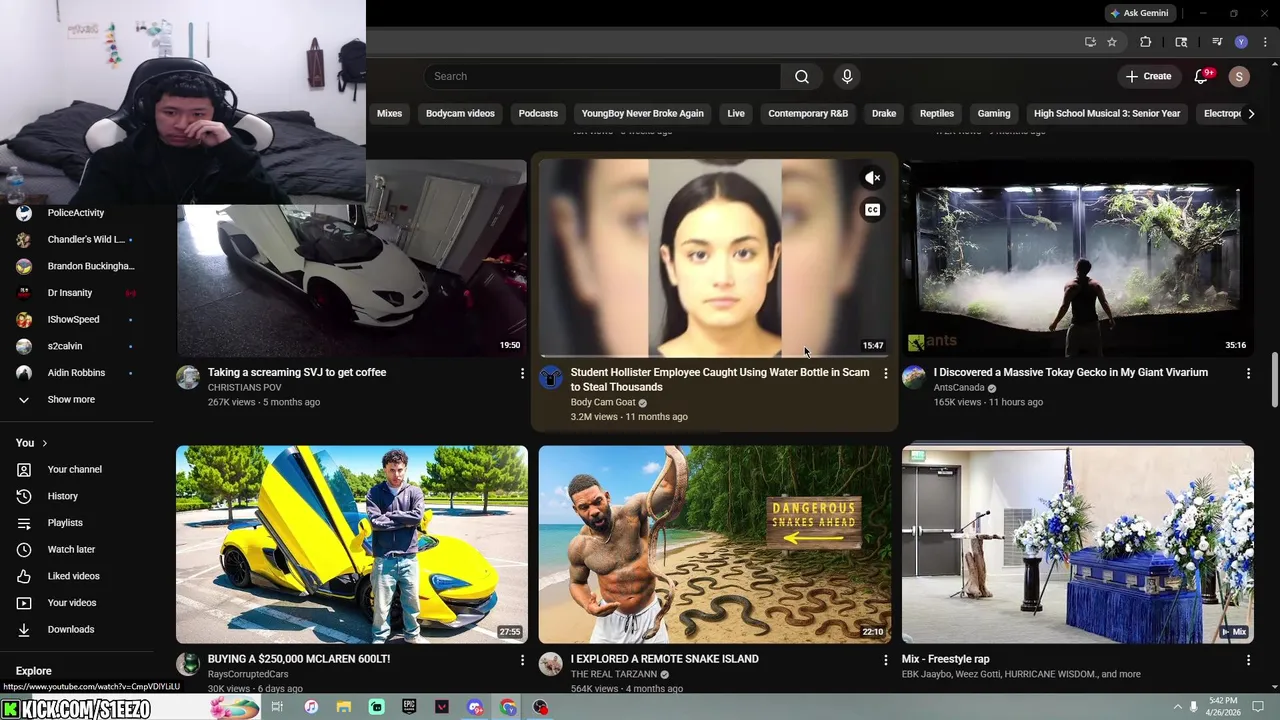
Task: Select the Mixes category chip
Action: point(389,114)
